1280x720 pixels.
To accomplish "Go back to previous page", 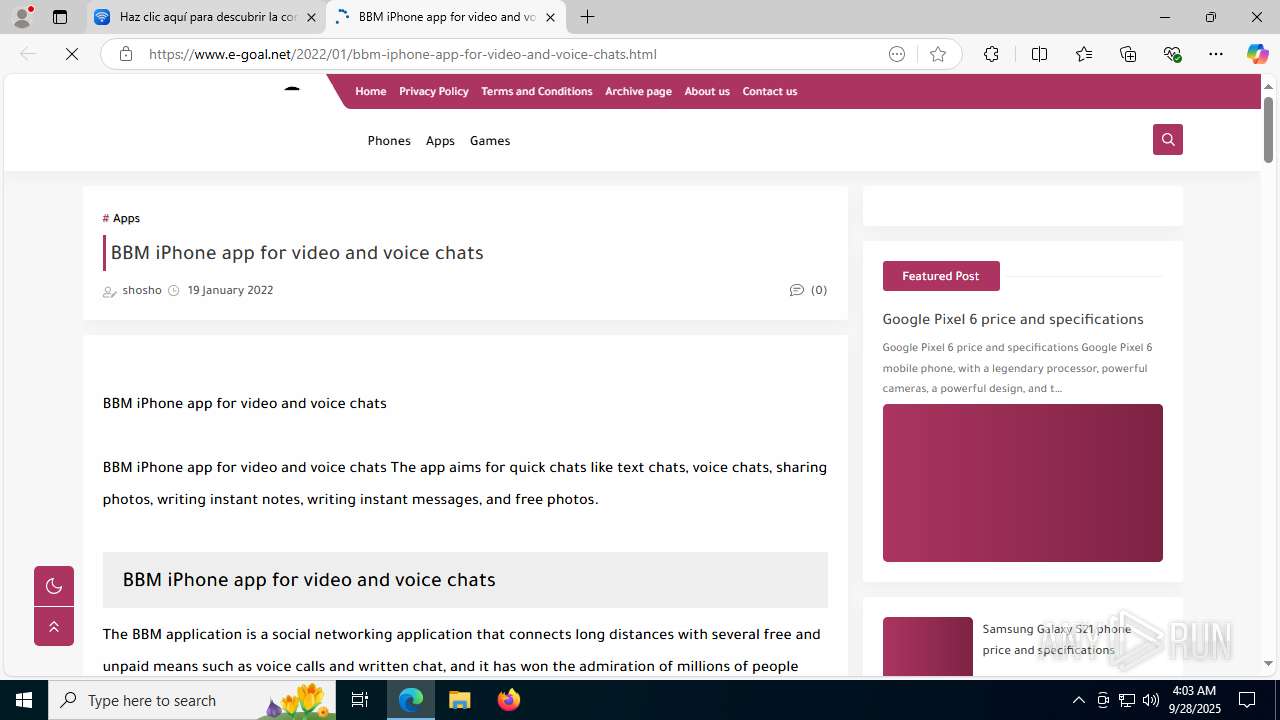I will [x=28, y=54].
